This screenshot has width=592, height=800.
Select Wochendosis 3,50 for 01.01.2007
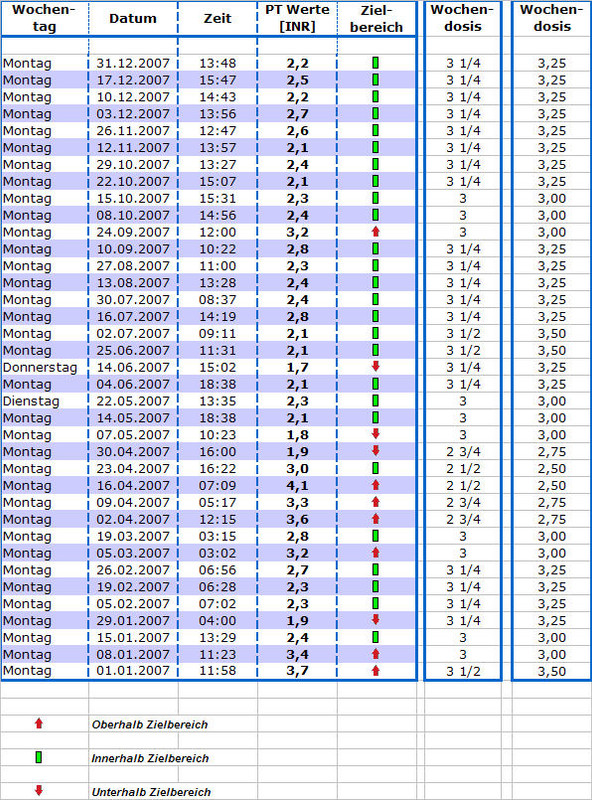[552, 671]
